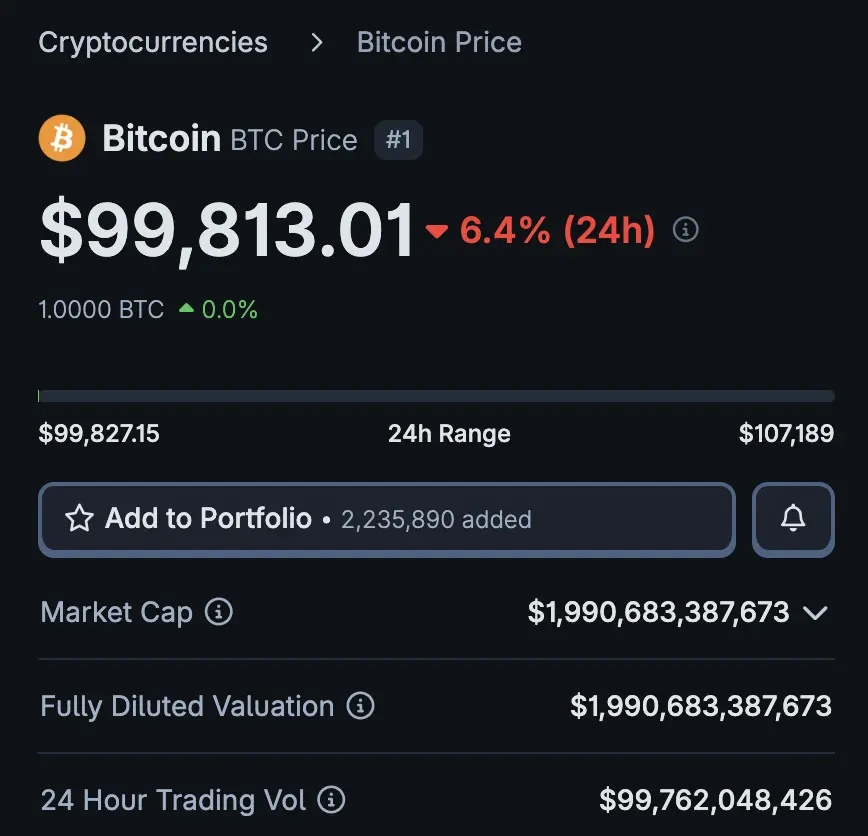Expand the Market Cap chevron dropdown
The height and width of the screenshot is (836, 868).
coord(815,612)
